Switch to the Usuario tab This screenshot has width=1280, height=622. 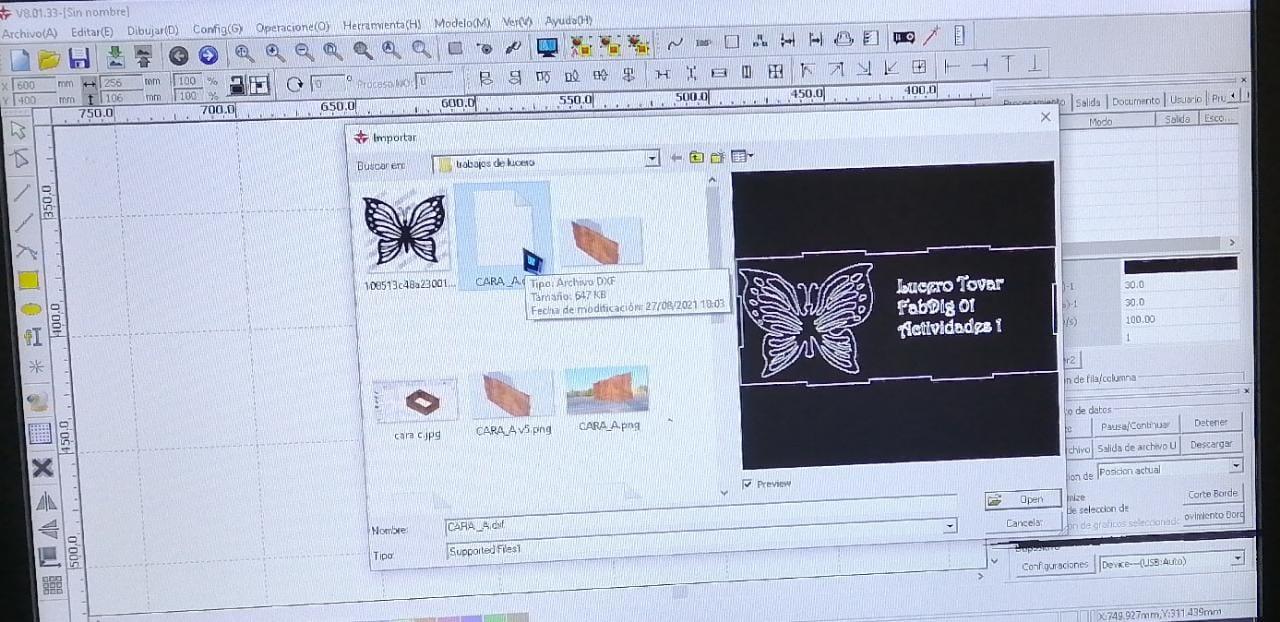[x=1186, y=100]
